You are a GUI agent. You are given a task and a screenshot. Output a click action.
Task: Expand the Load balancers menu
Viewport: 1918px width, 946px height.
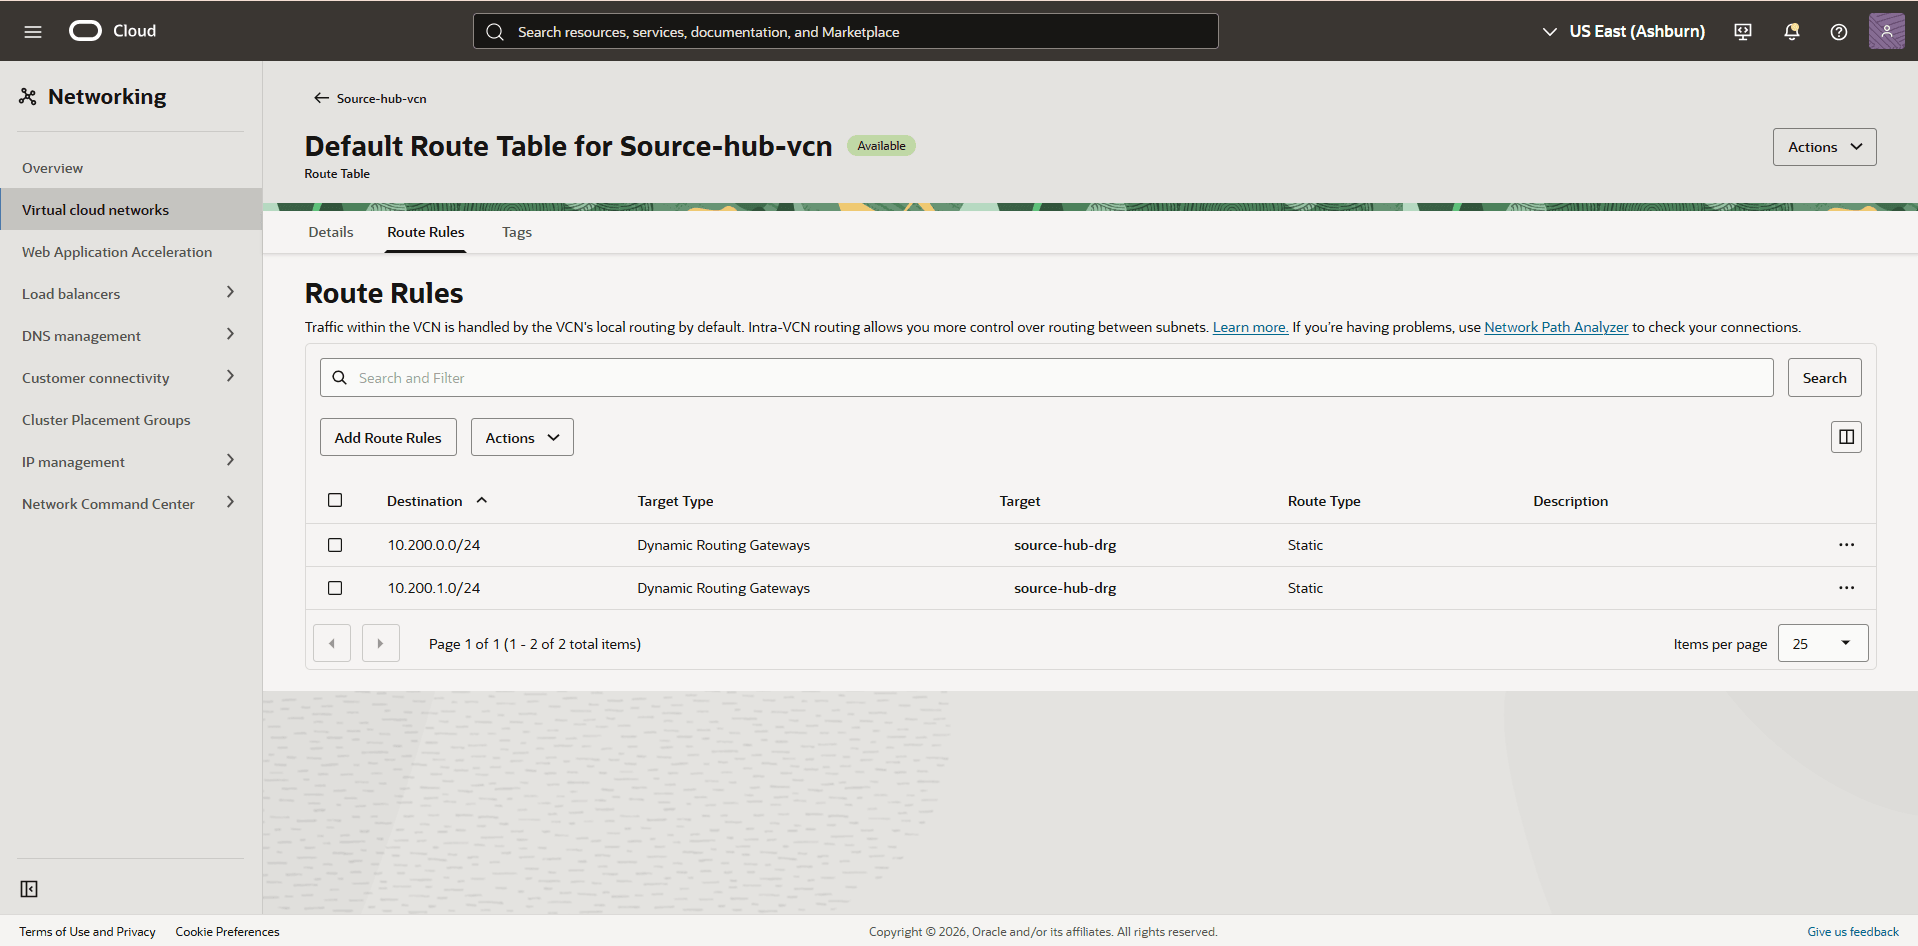tap(131, 293)
